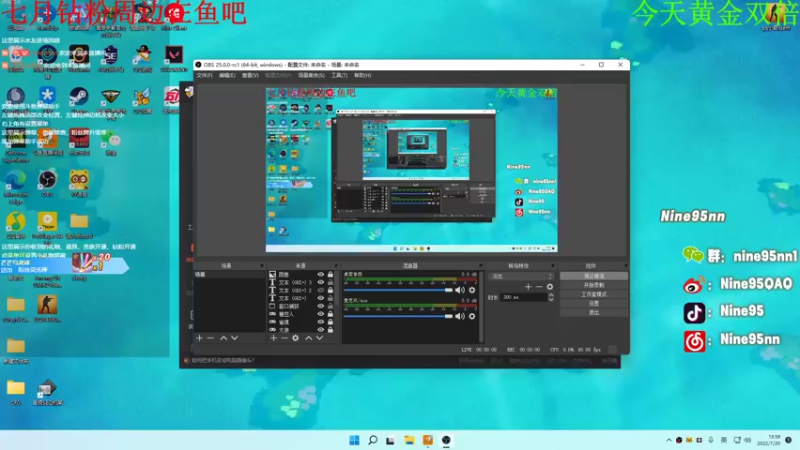Click the 300 ms duration field
The image size is (800, 450).
(x=523, y=297)
